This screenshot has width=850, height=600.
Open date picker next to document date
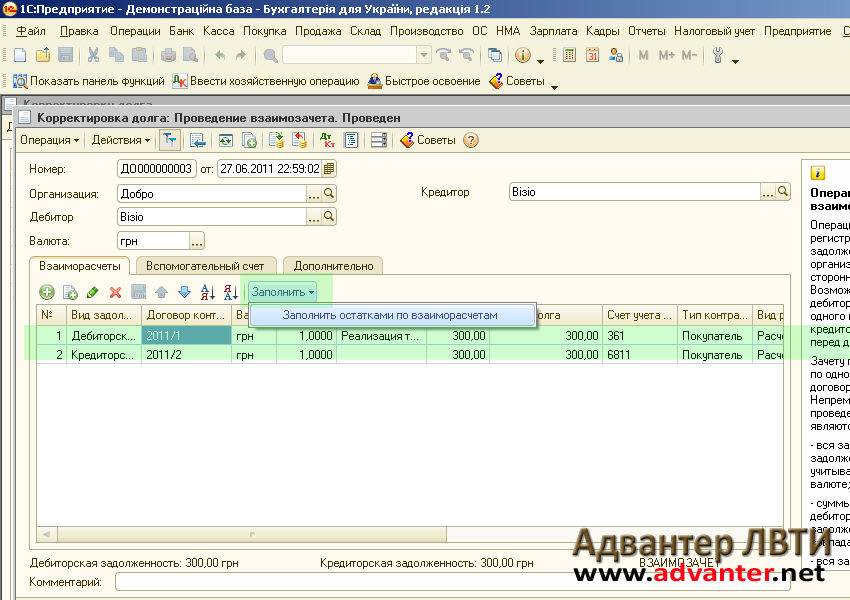pos(329,169)
